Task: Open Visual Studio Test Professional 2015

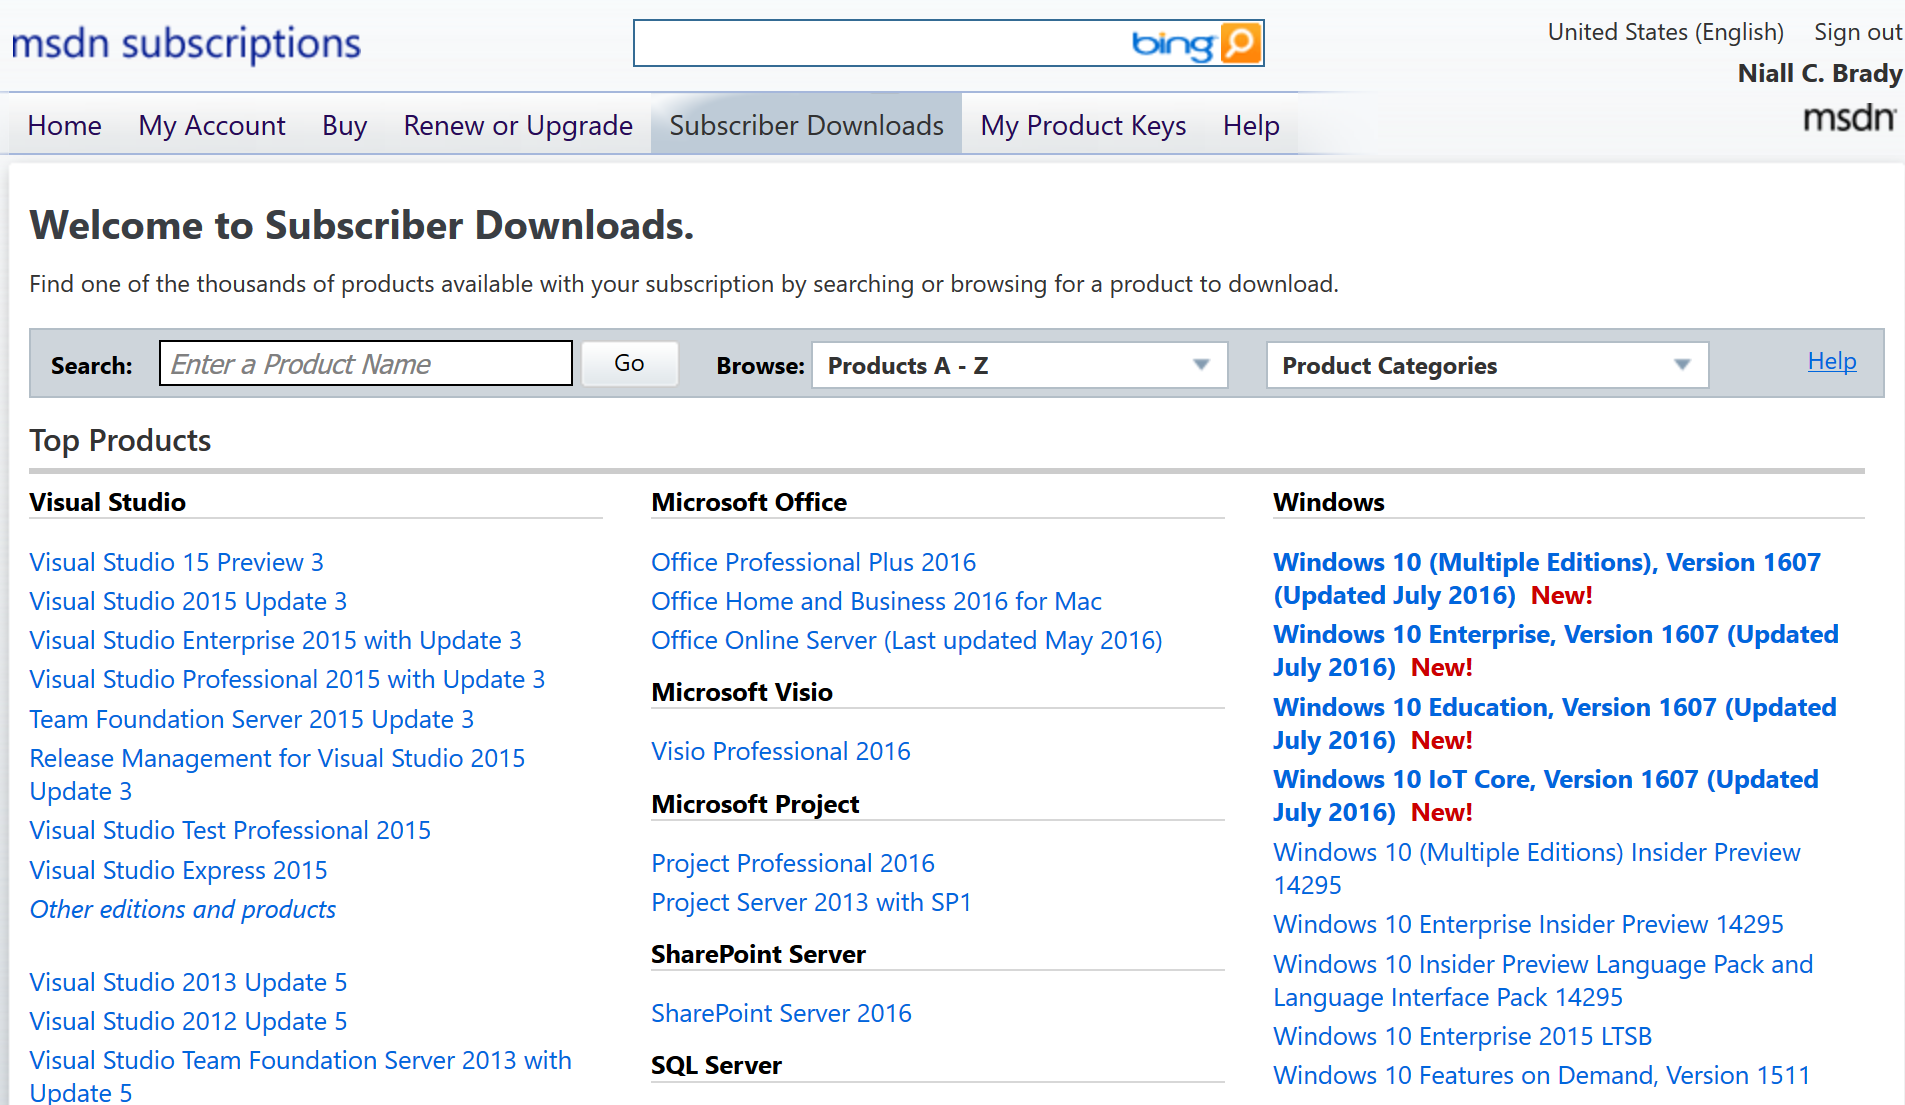Action: click(x=230, y=830)
